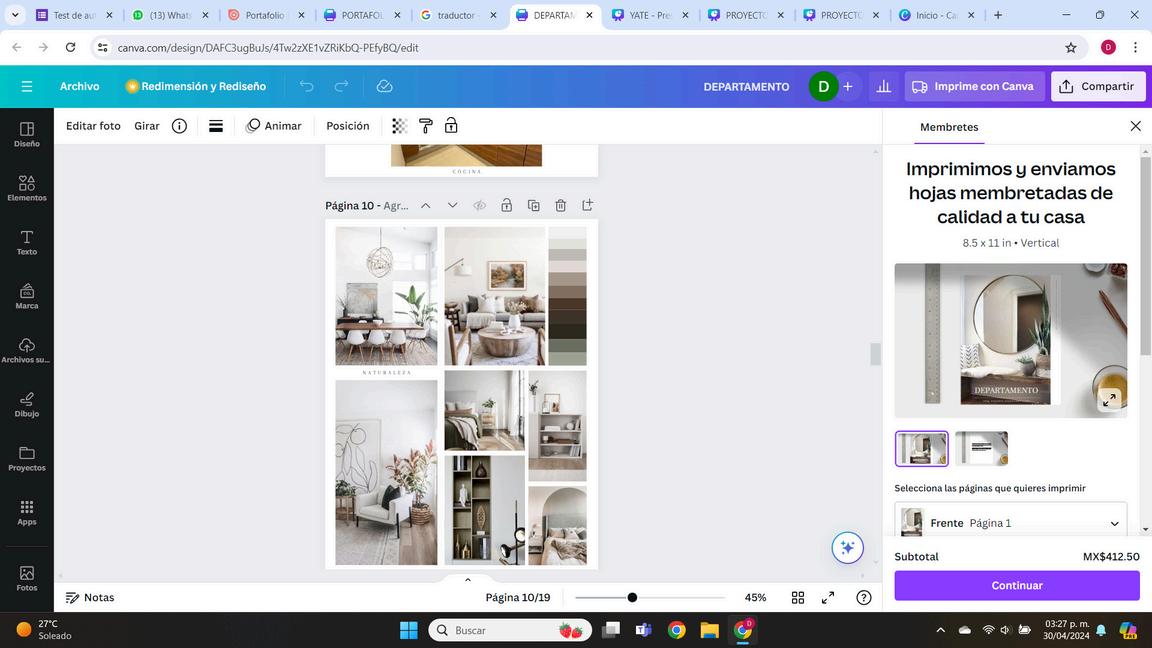Open the Apps sidebar panel
This screenshot has width=1152, height=648.
pyautogui.click(x=26, y=512)
